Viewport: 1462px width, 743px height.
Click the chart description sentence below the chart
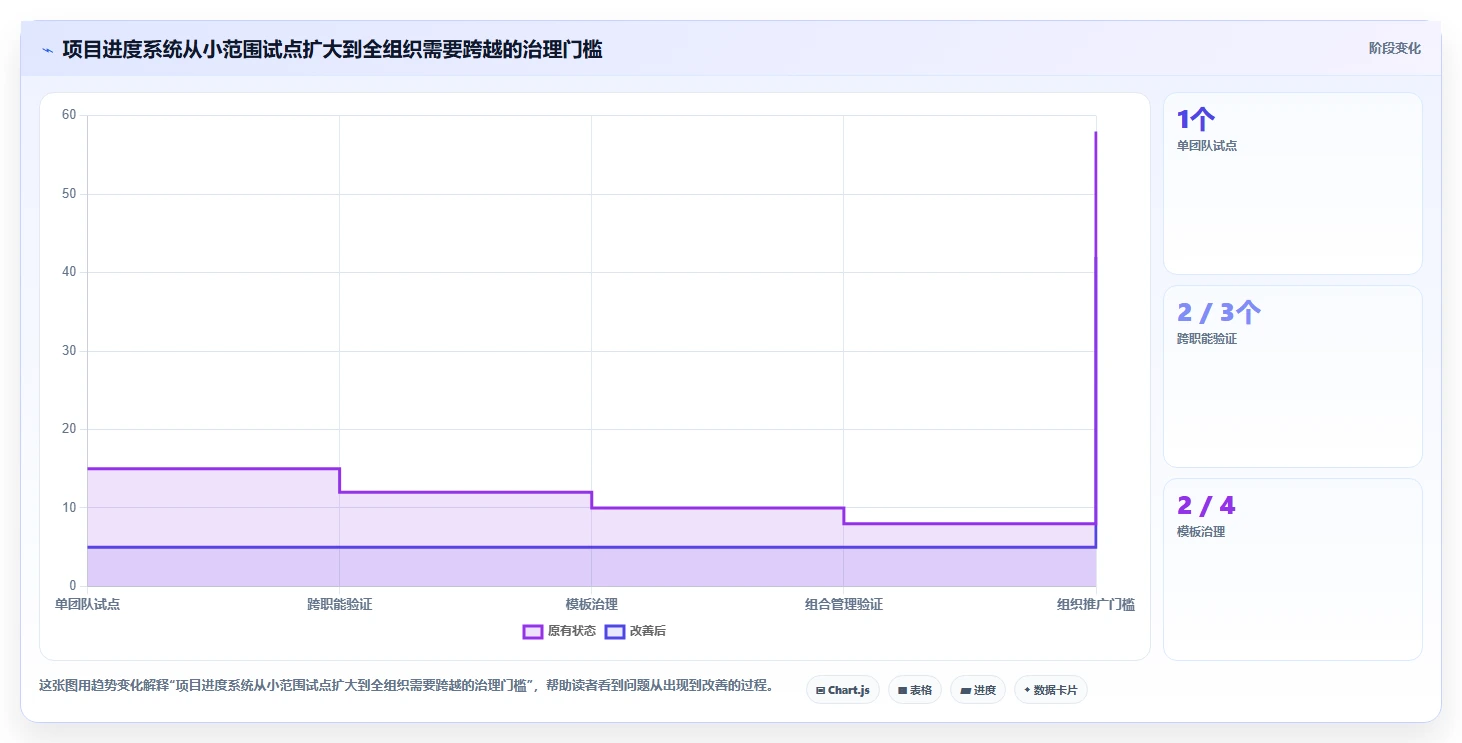click(406, 686)
